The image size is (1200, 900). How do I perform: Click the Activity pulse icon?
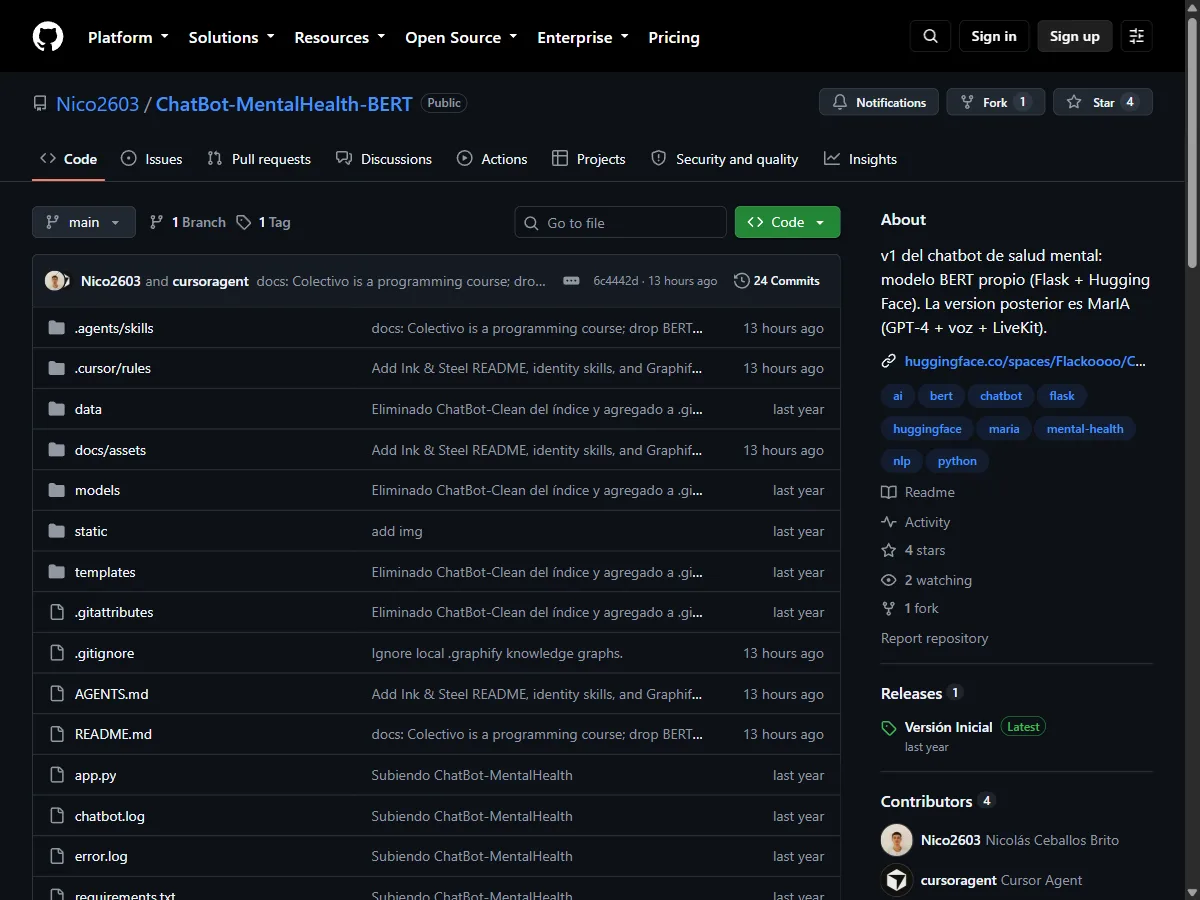tap(888, 522)
